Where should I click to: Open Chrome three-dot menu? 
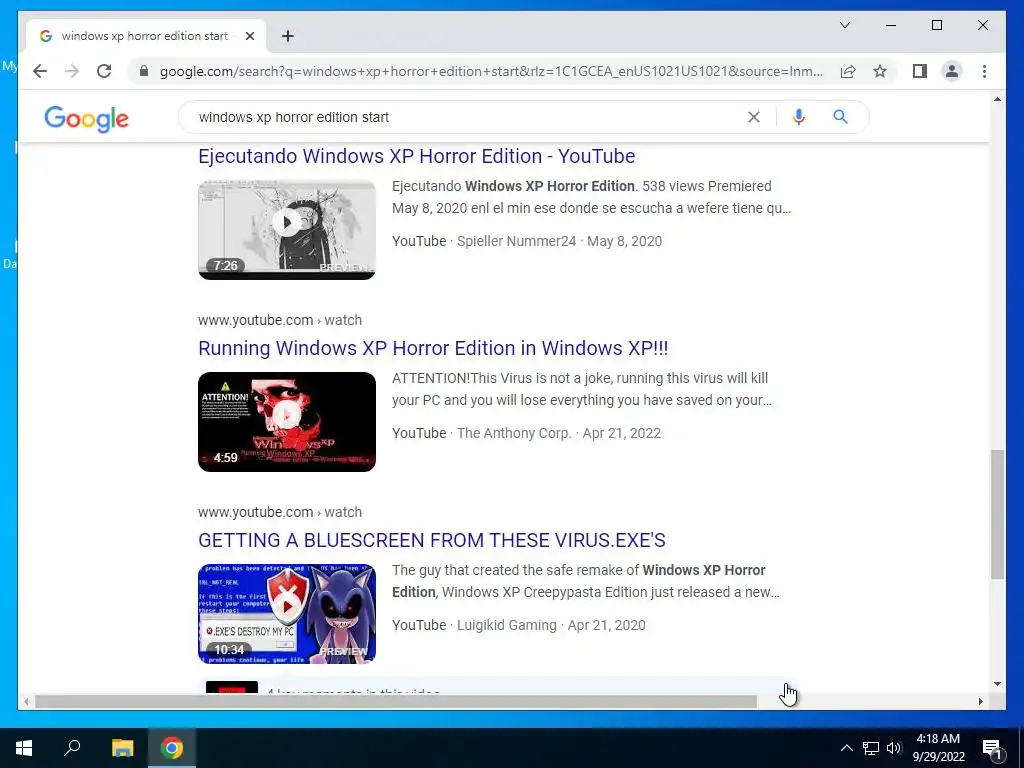point(984,71)
